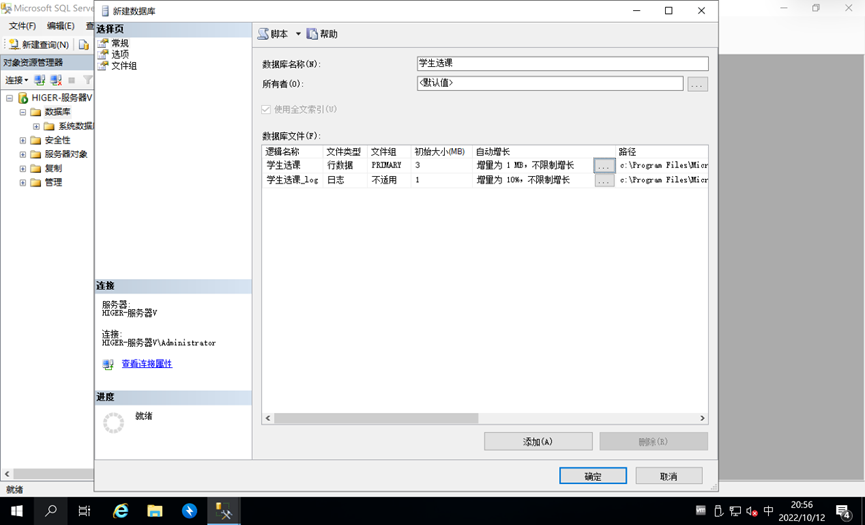Click the 取消 button

coord(669,476)
